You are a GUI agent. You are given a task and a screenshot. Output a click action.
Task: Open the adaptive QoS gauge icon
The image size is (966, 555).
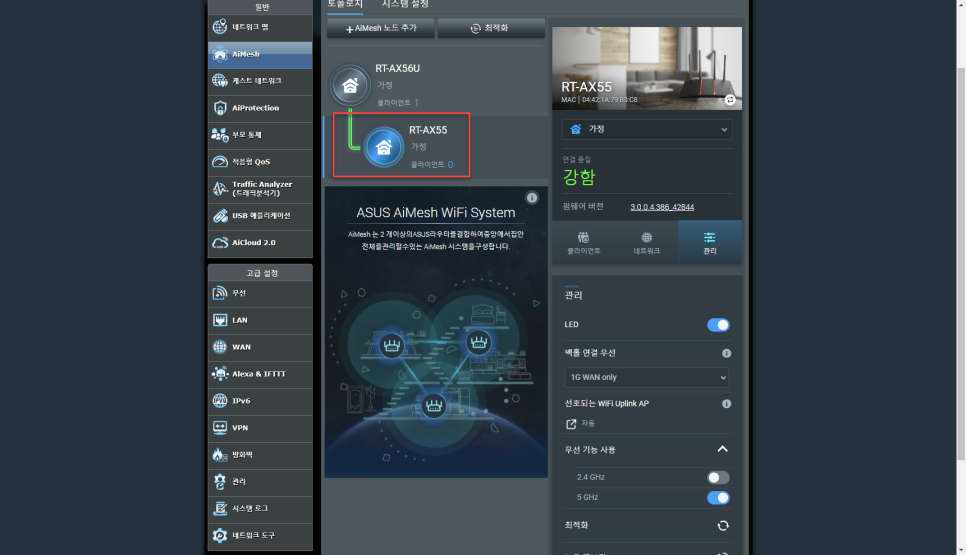220,161
